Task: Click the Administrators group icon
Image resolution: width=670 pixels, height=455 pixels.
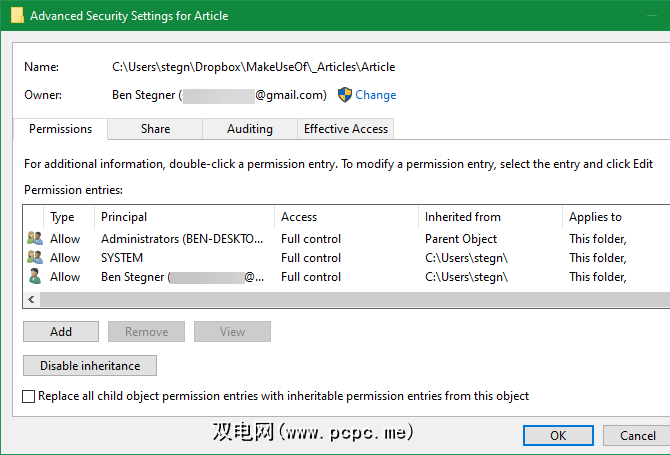Action: 35,239
